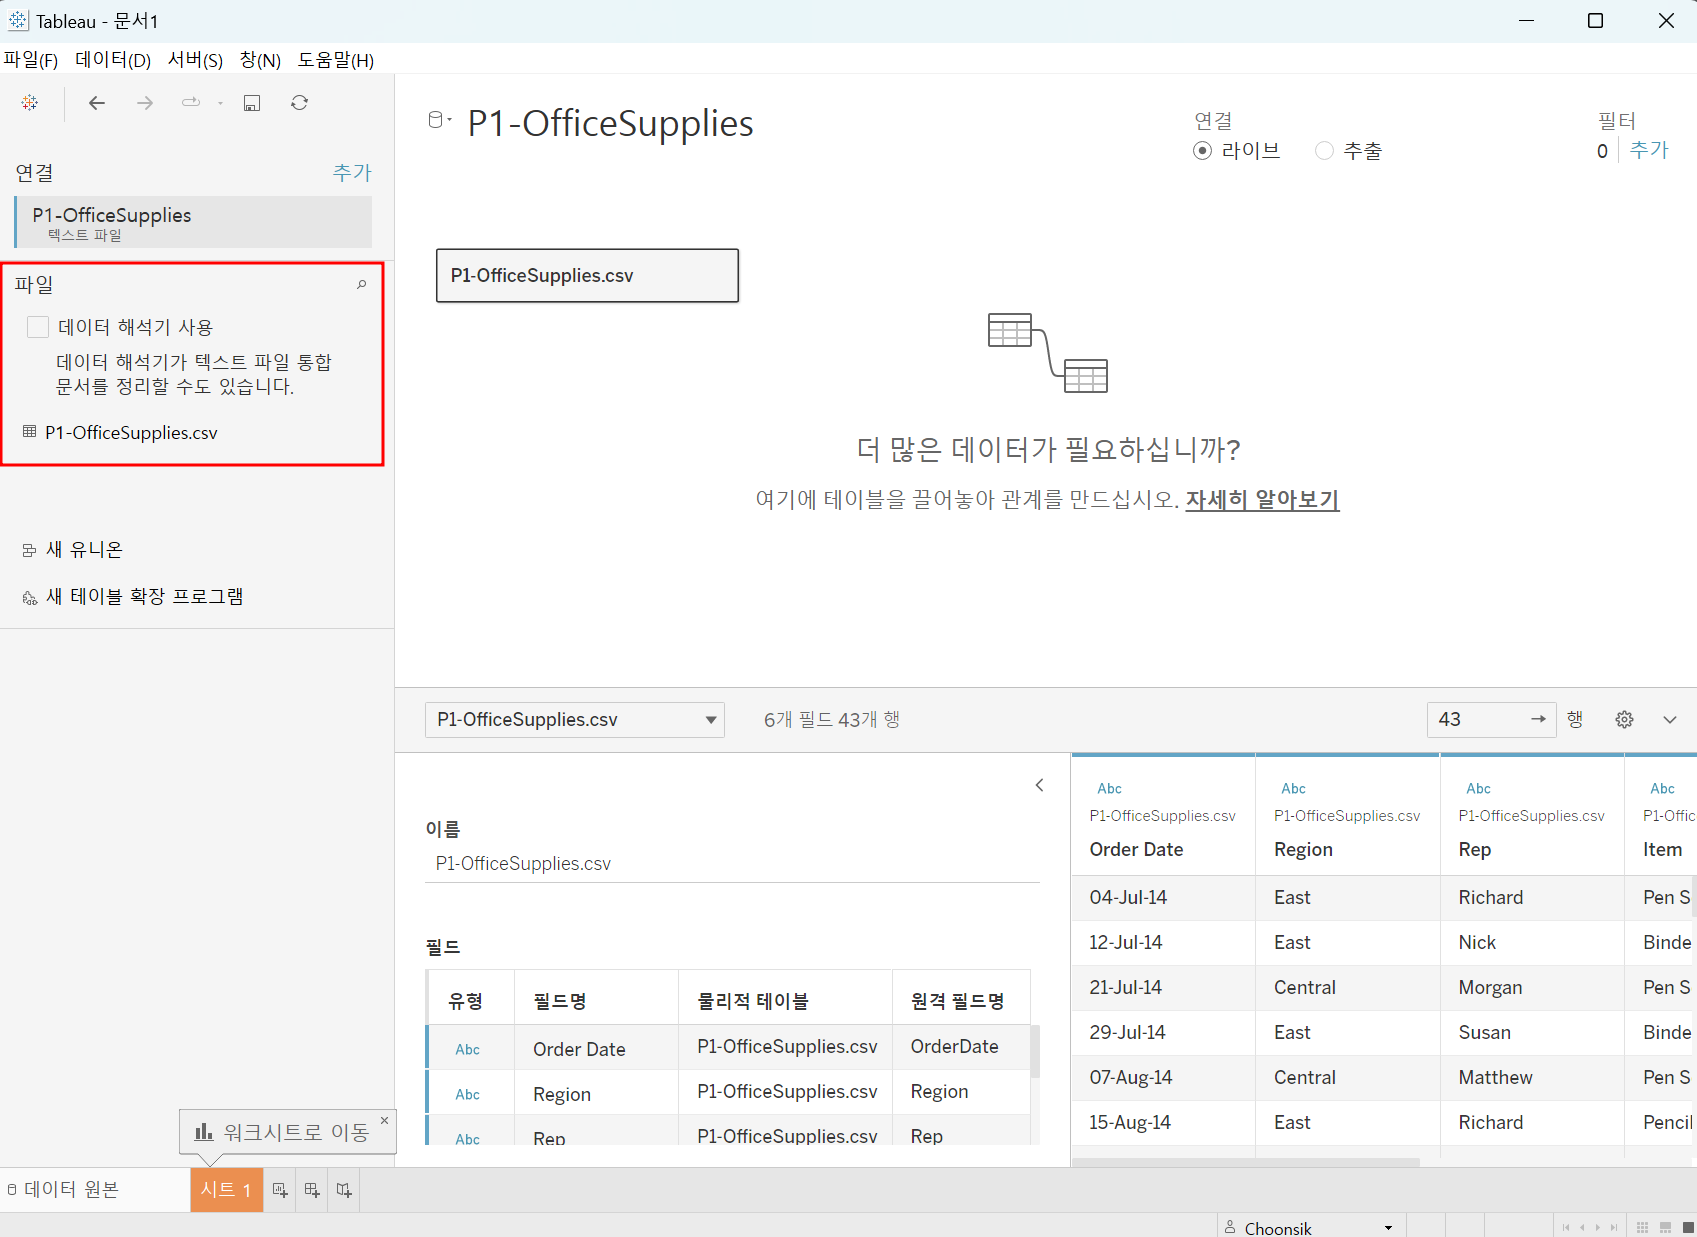
Task: Expand the chevron next to the gear icon
Action: [x=1670, y=720]
